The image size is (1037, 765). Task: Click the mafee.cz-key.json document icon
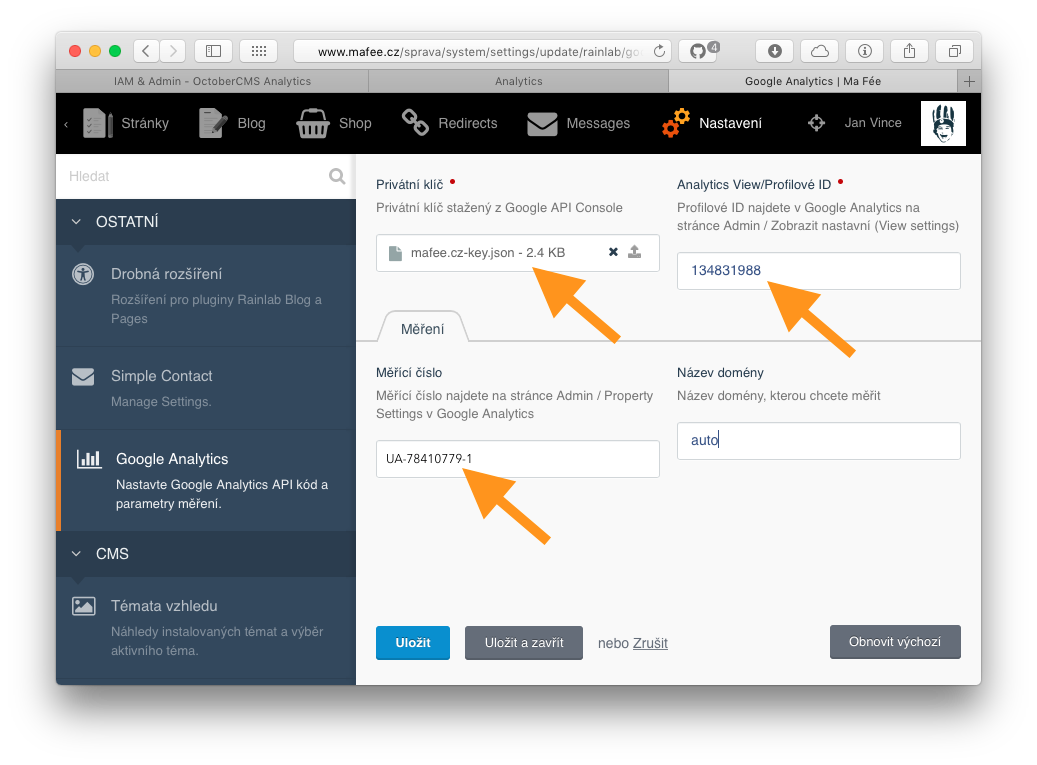tap(395, 253)
